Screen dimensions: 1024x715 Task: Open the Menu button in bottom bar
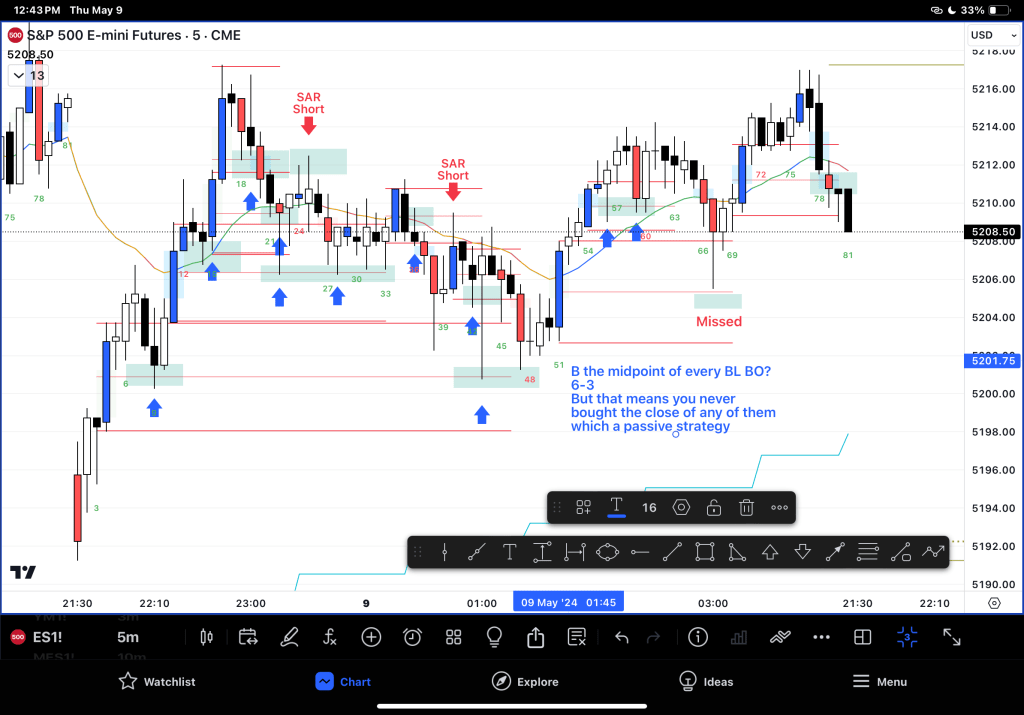pyautogui.click(x=879, y=681)
